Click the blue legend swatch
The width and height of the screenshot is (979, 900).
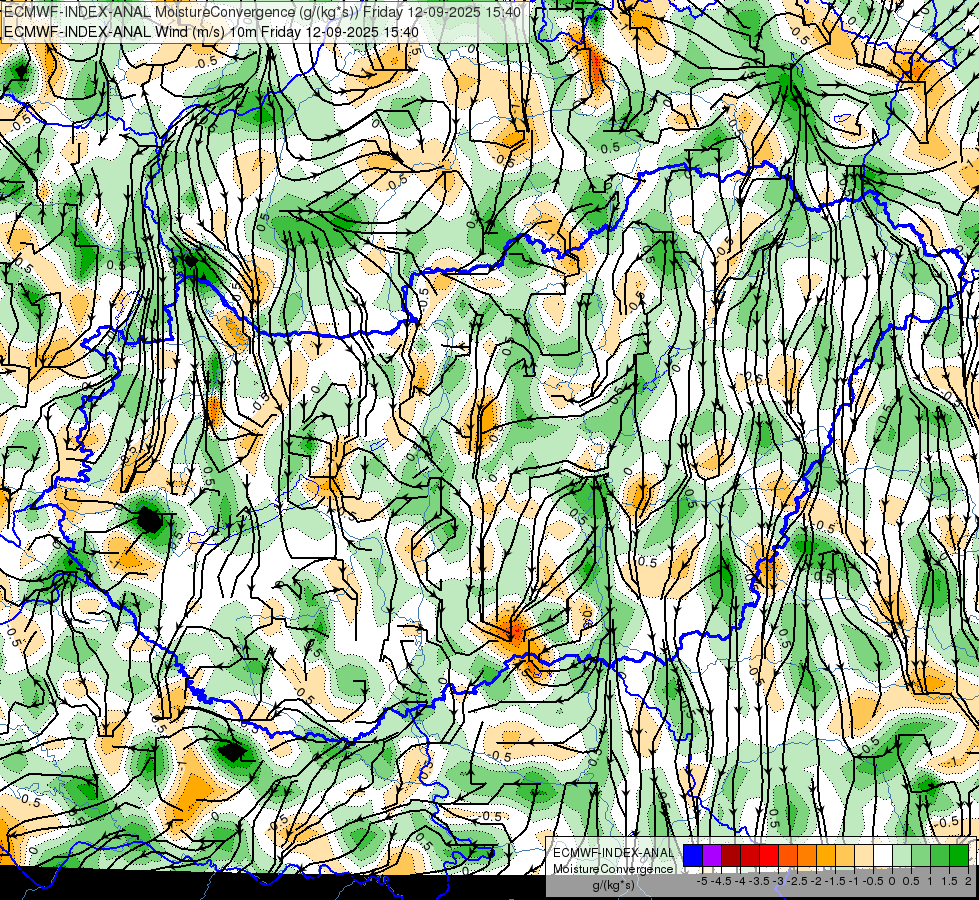693,855
